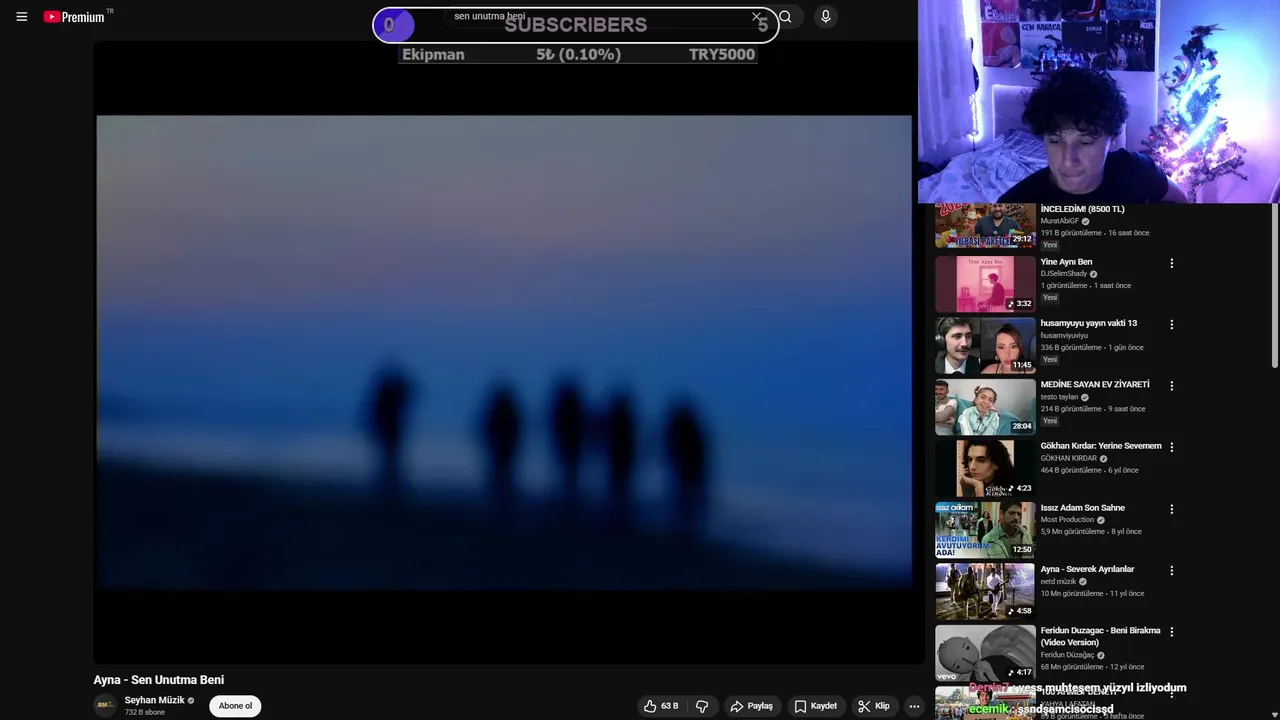Open options for Feridun Duzagac video
1280x720 pixels.
1172,632
